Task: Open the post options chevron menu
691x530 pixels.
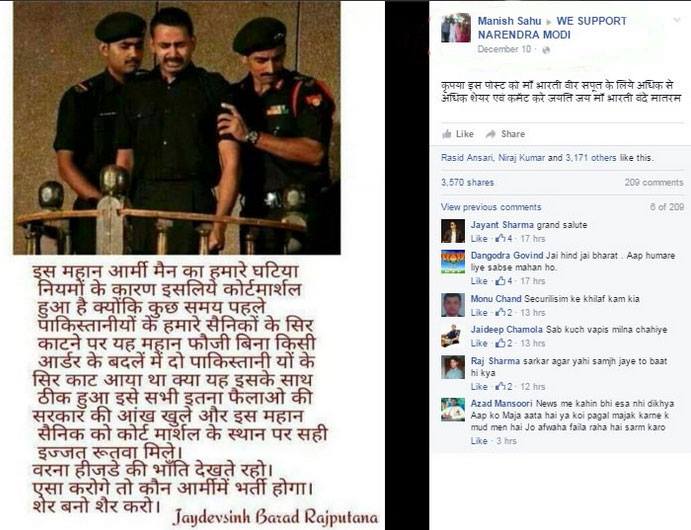Action: pyautogui.click(x=676, y=20)
